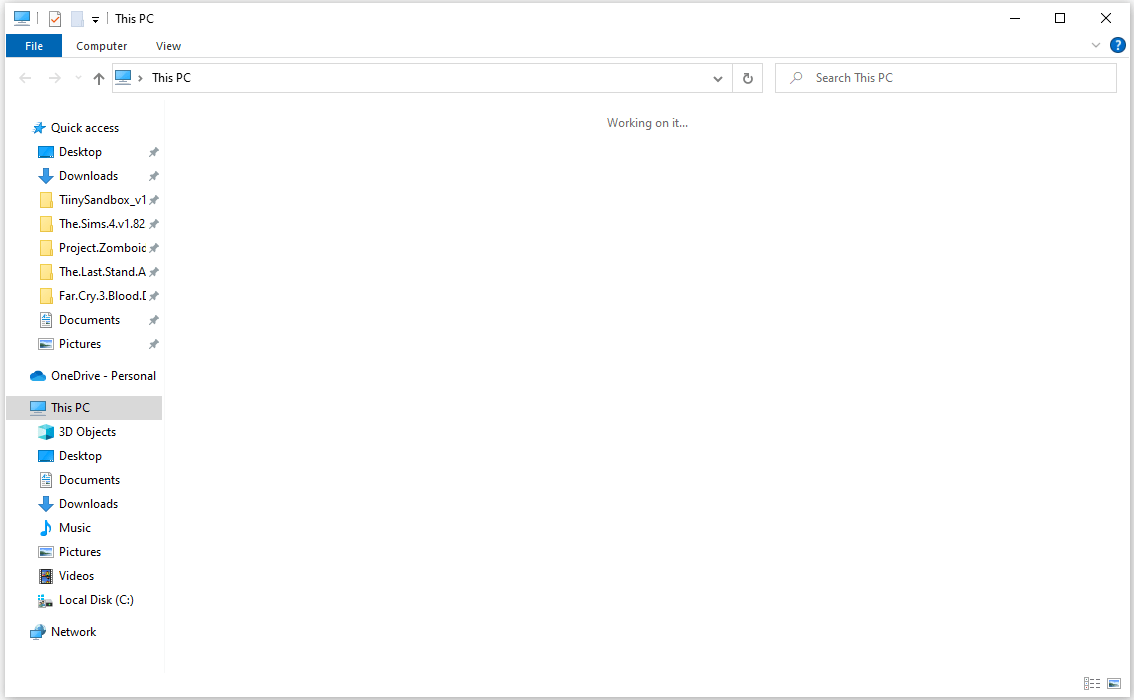Open the The.Sims.4.v1.82 pinned folder
This screenshot has width=1134, height=700.
(102, 223)
